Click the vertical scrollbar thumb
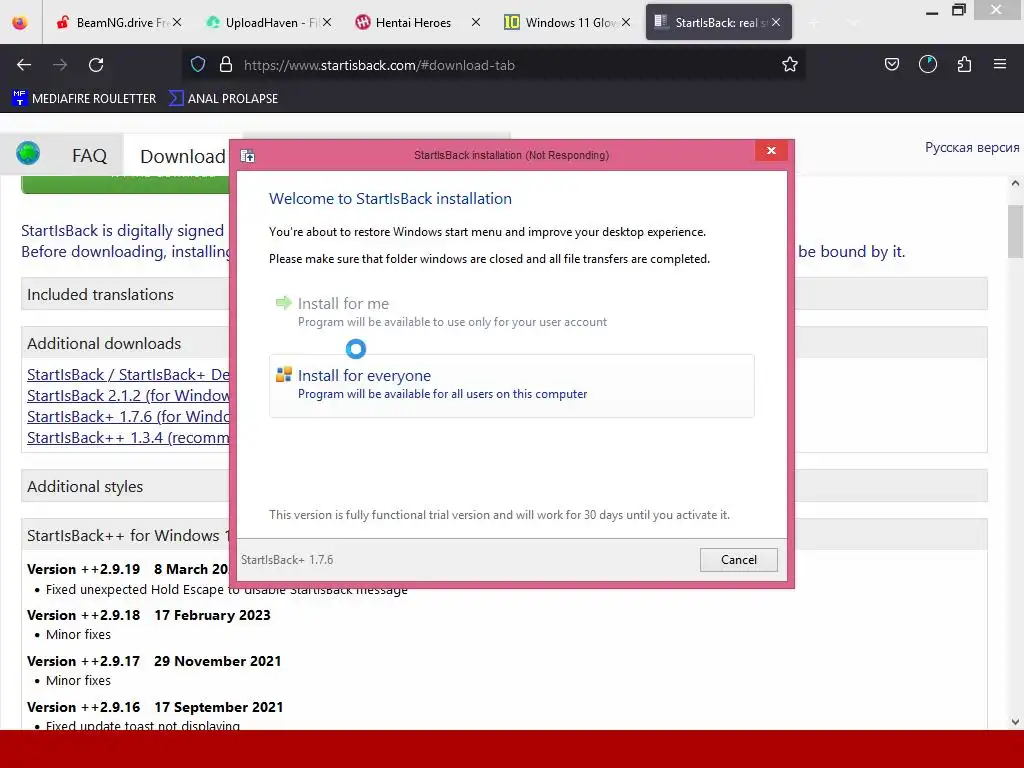Image resolution: width=1024 pixels, height=768 pixels. (x=1015, y=231)
